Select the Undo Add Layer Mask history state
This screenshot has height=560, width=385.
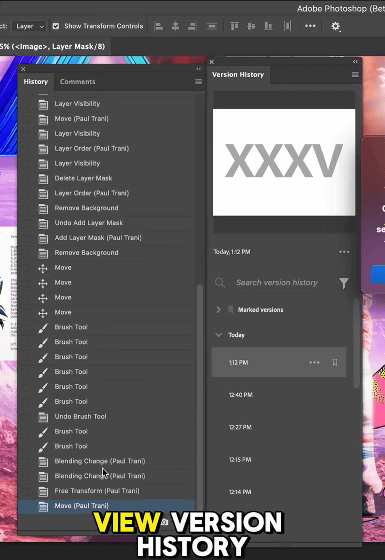(x=106, y=223)
